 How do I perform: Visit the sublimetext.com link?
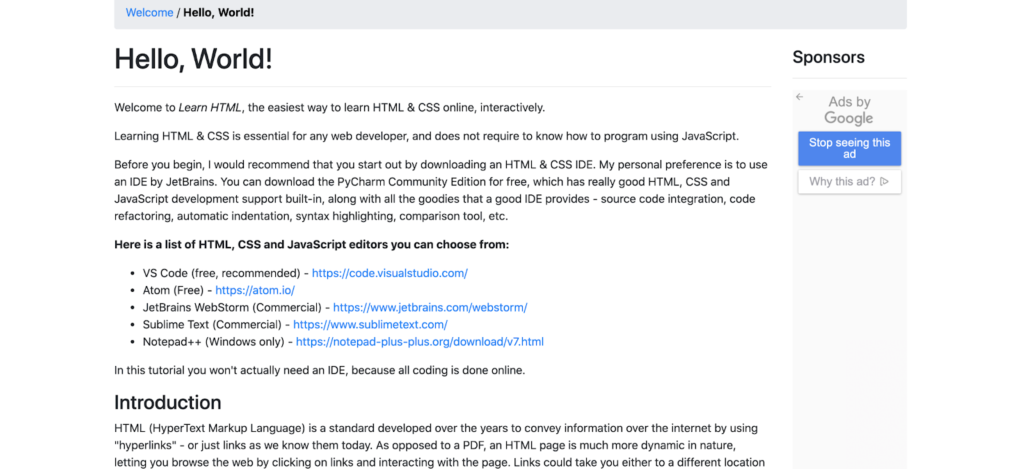(370, 324)
